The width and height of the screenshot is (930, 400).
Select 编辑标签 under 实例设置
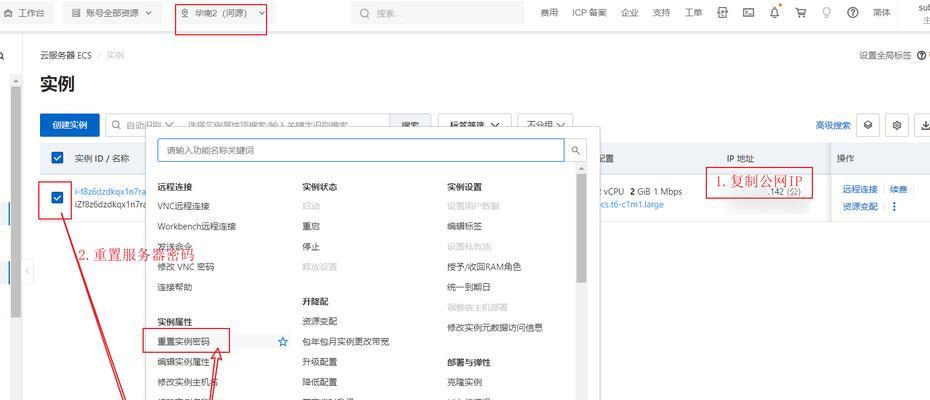464,226
